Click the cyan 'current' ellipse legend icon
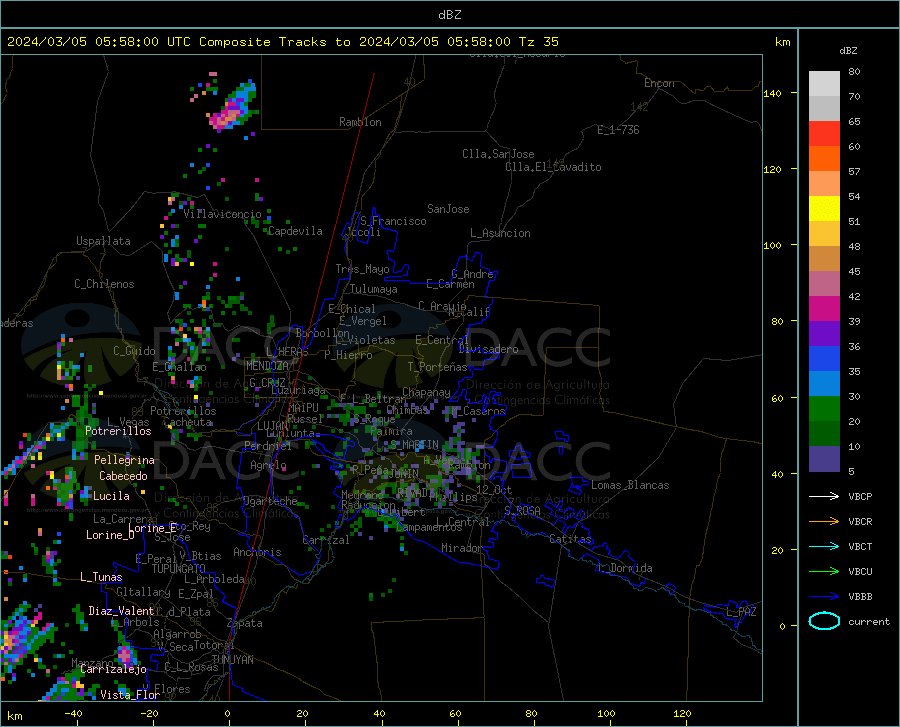Screen dimensions: 900x727 (824, 621)
